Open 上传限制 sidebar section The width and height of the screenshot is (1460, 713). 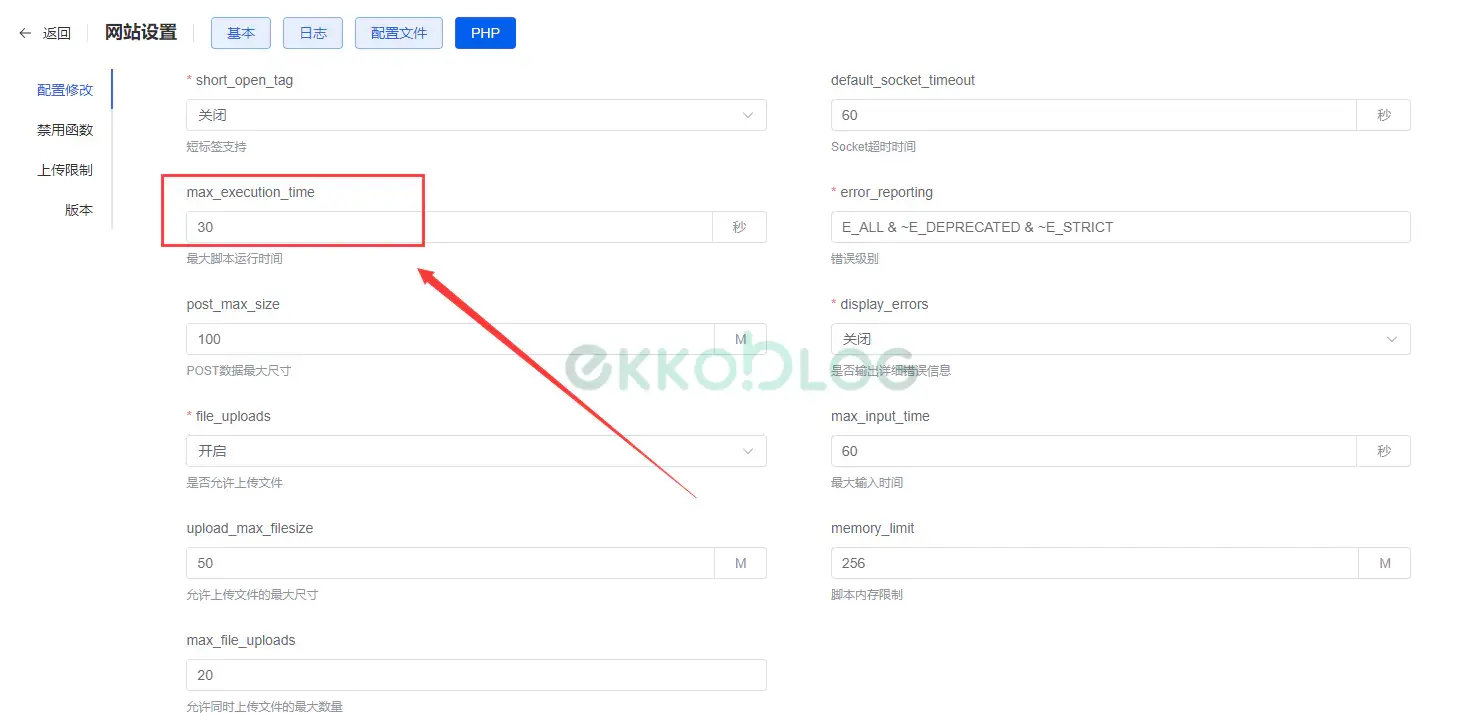coord(65,170)
